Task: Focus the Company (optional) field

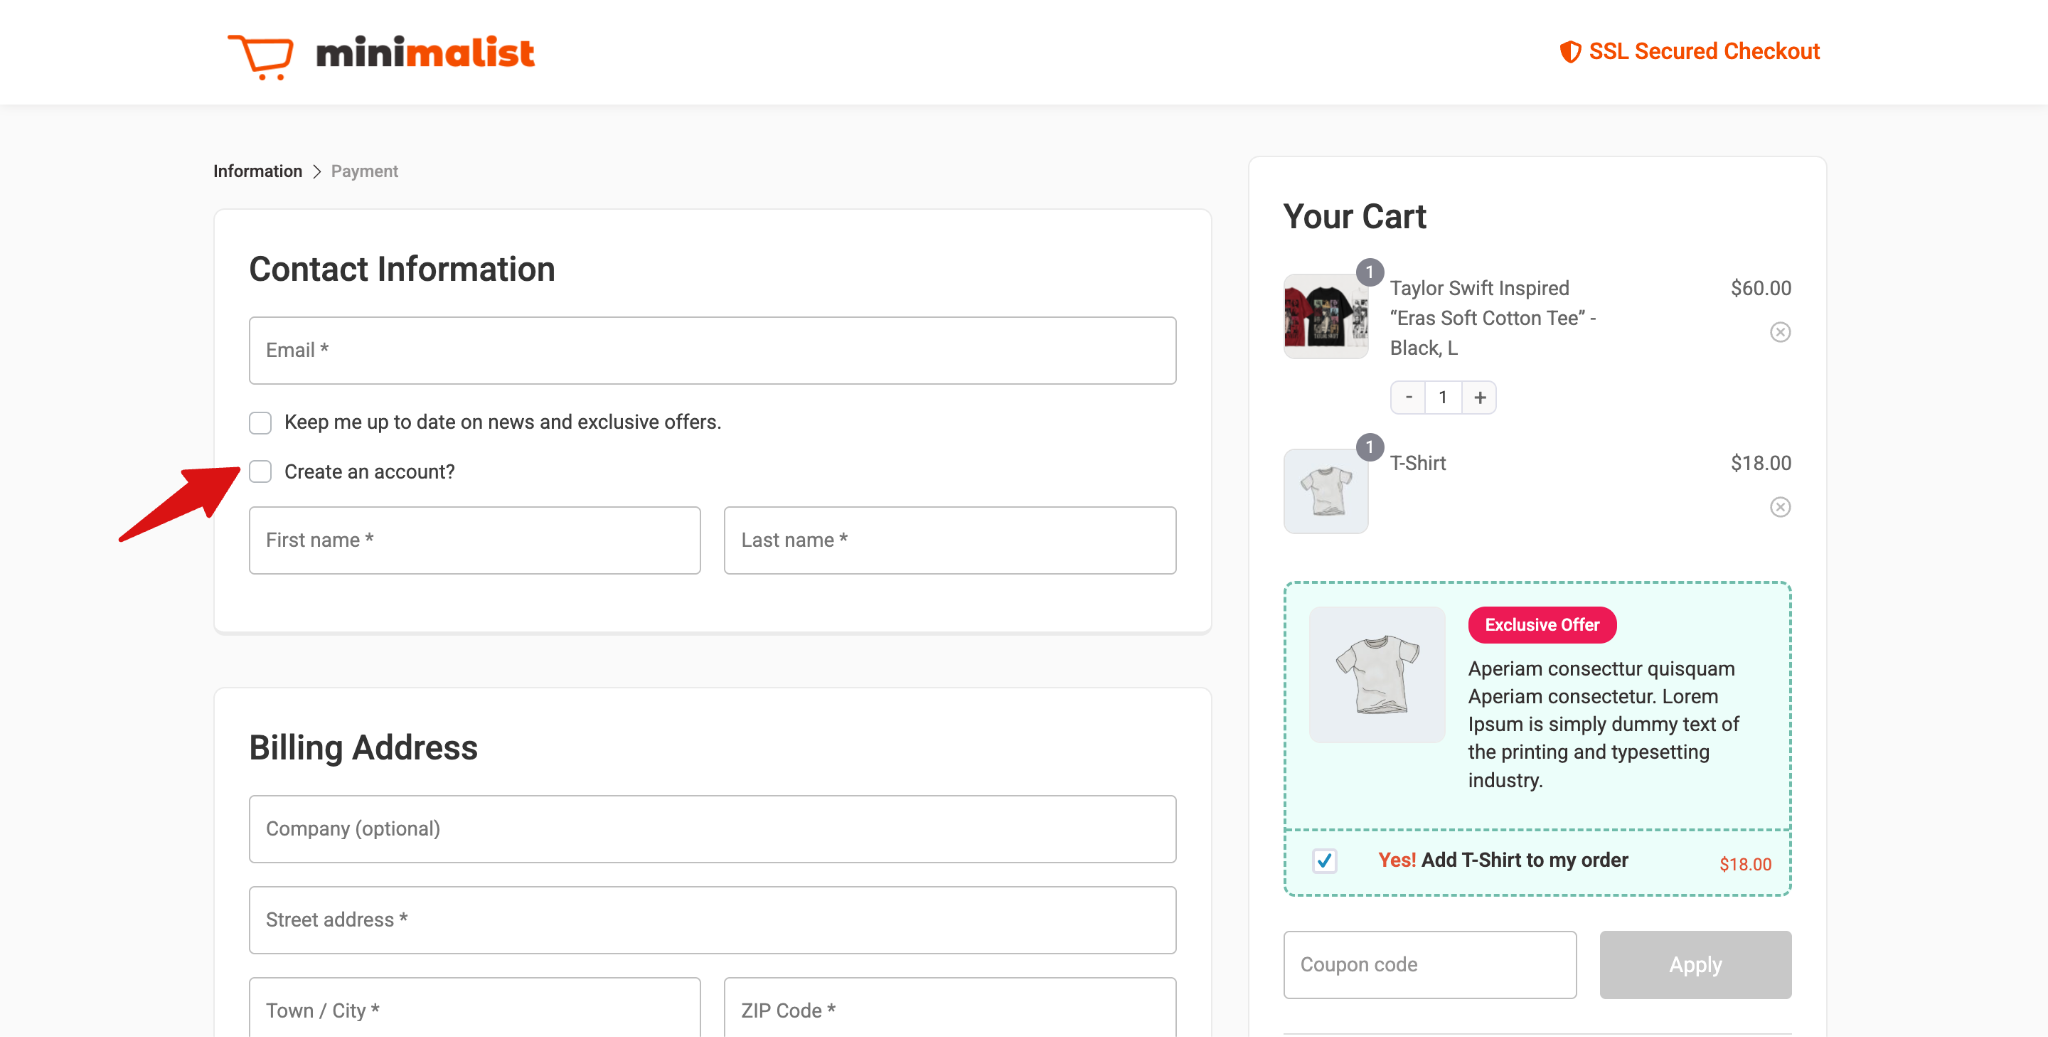Action: pyautogui.click(x=712, y=829)
